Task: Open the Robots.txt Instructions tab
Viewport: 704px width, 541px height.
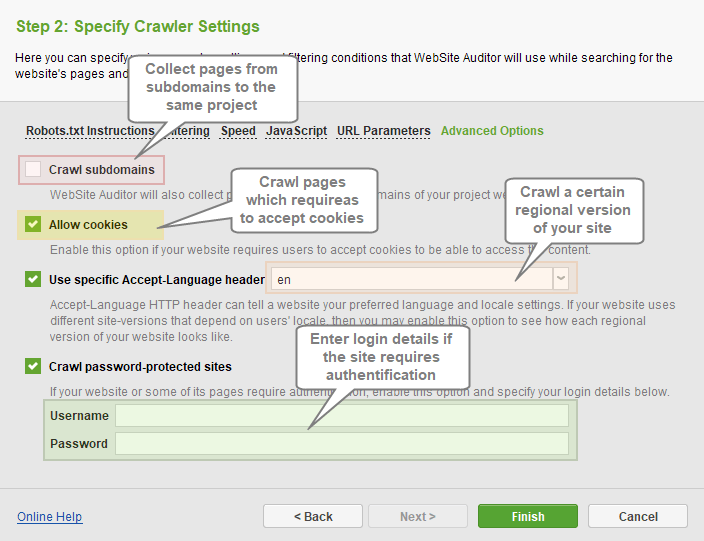Action: click(x=89, y=131)
